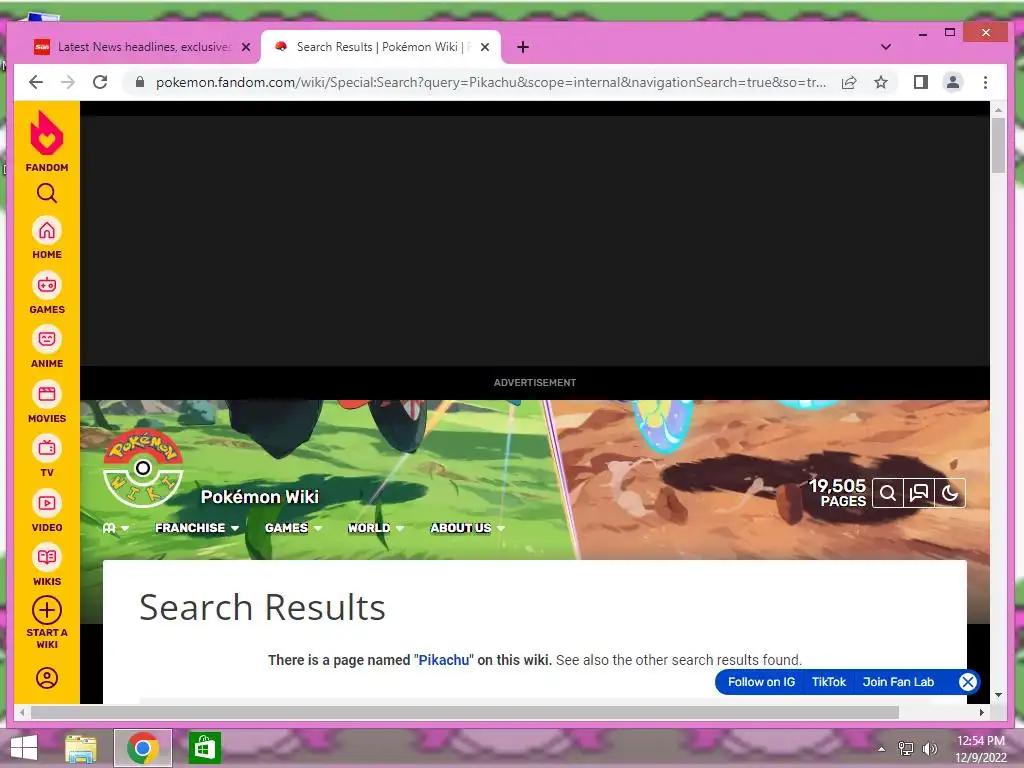Open a new tab
Viewport: 1024px width, 768px height.
pos(522,47)
